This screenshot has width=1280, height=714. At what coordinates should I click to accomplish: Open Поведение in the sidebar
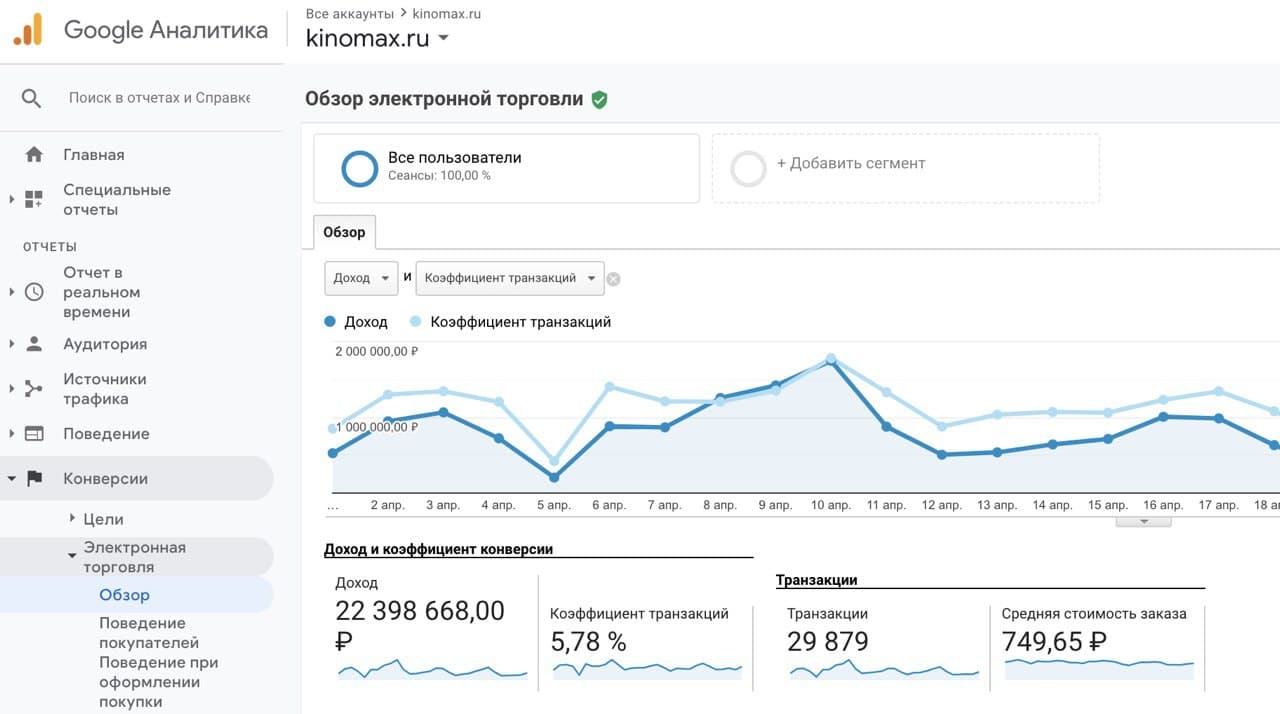pos(106,434)
